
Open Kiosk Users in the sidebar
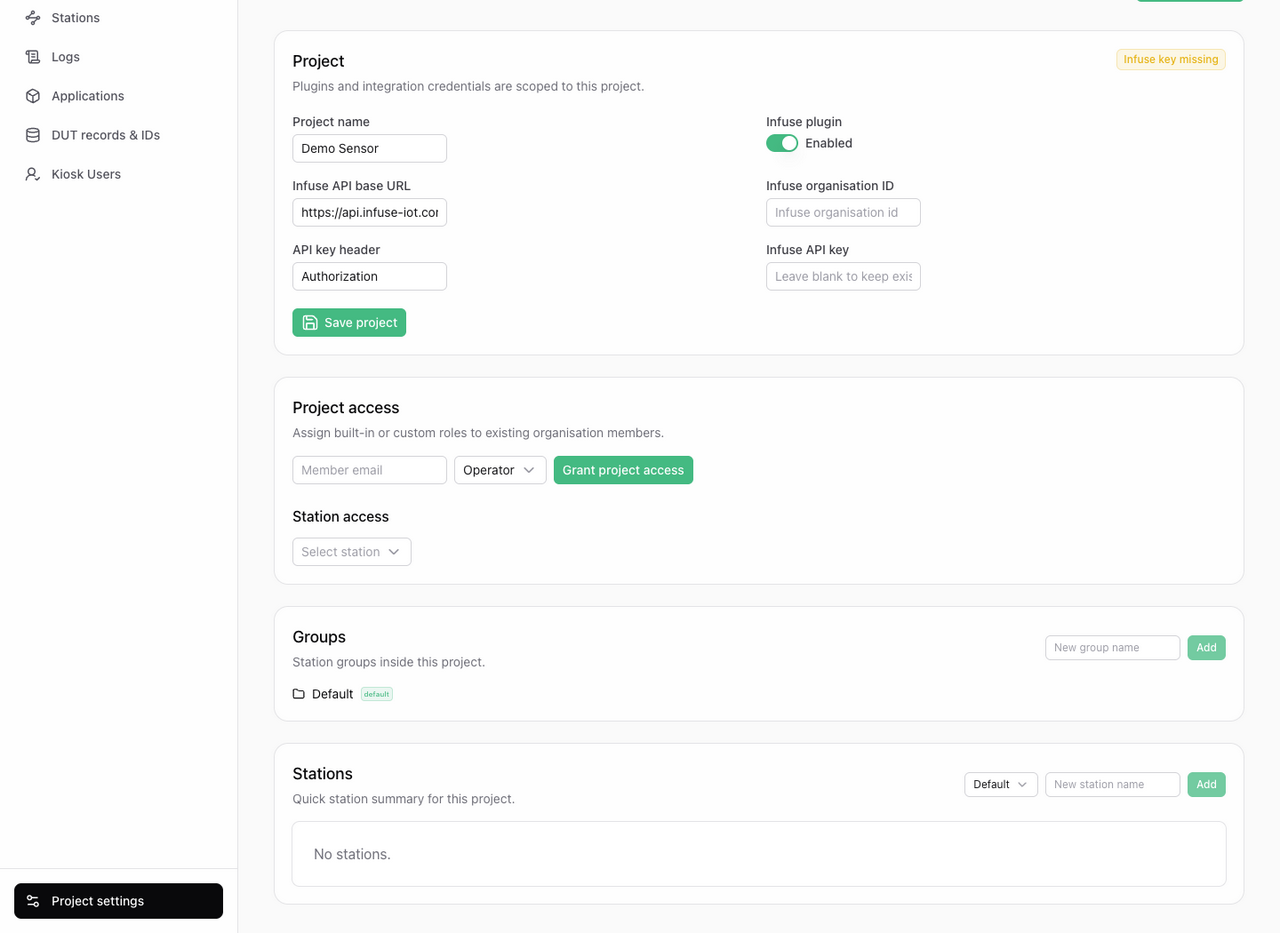click(x=119, y=174)
